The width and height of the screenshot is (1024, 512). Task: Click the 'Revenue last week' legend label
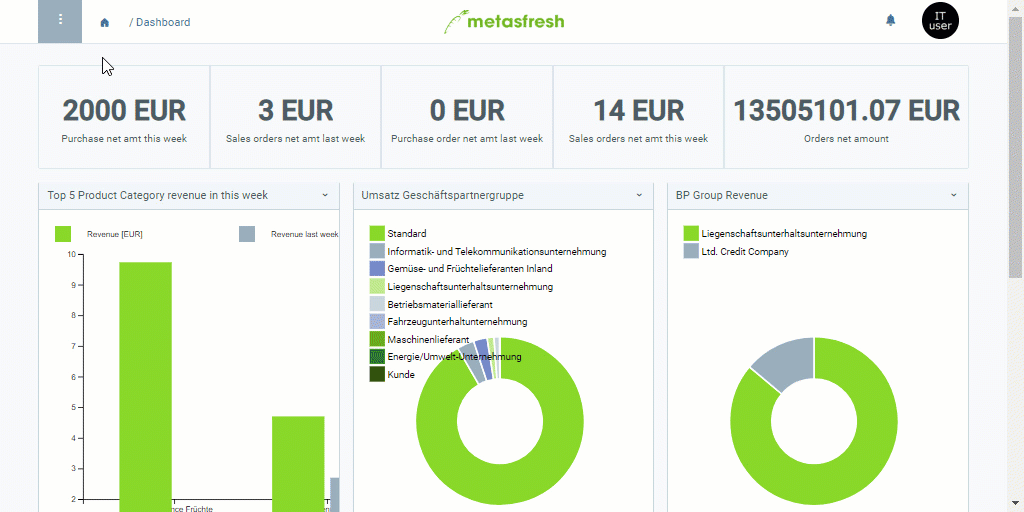305,234
